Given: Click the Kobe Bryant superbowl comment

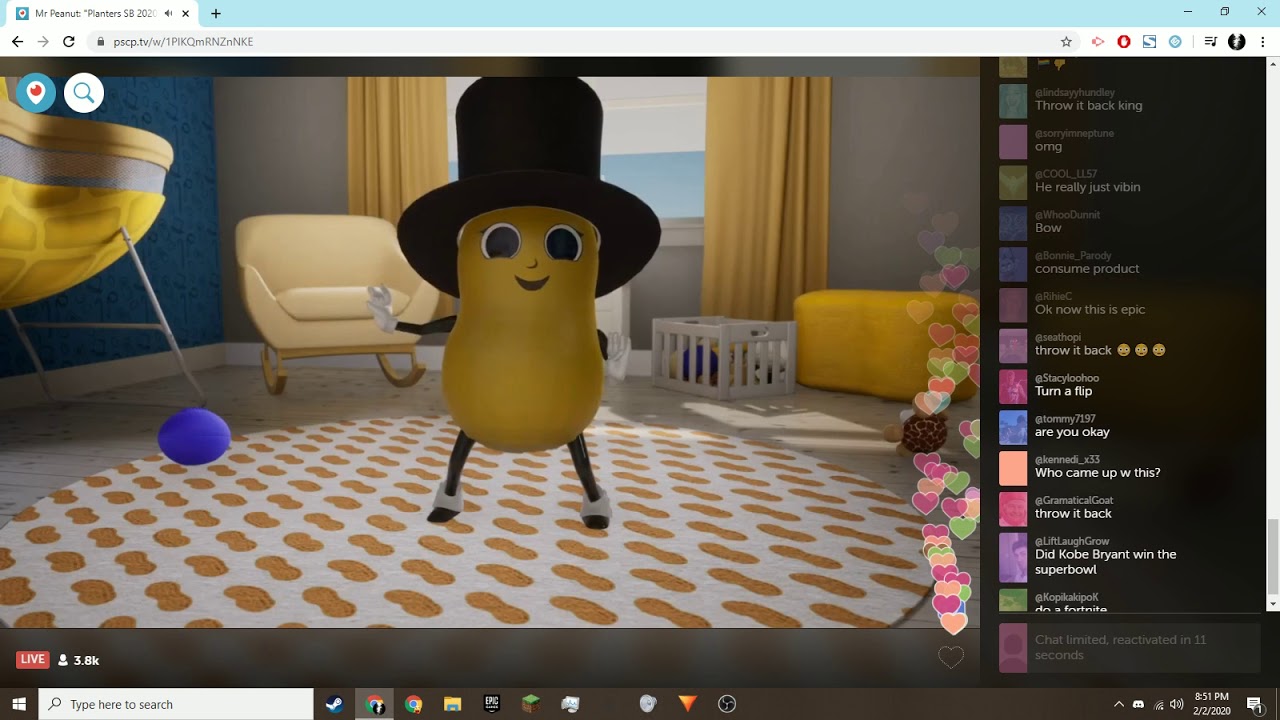Looking at the screenshot, I should pos(1106,562).
